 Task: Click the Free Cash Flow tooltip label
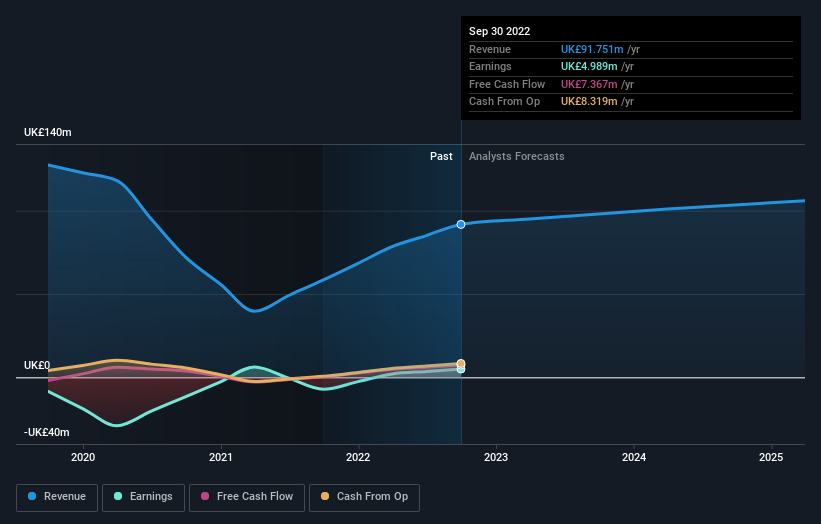point(507,84)
